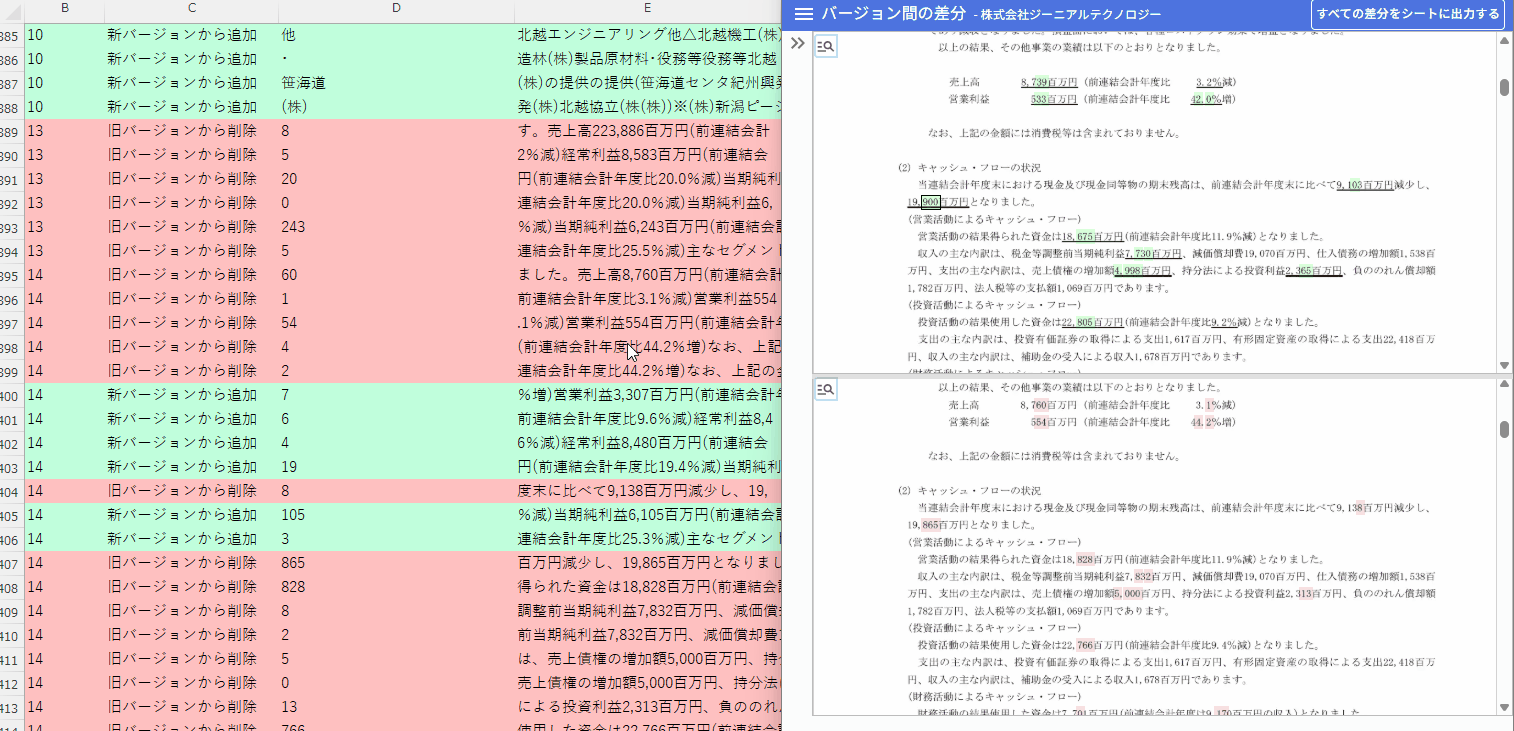Click highlighted 22,805百万円 in the upper pane
Screen dimensions: 1514x731
click(x=1092, y=322)
